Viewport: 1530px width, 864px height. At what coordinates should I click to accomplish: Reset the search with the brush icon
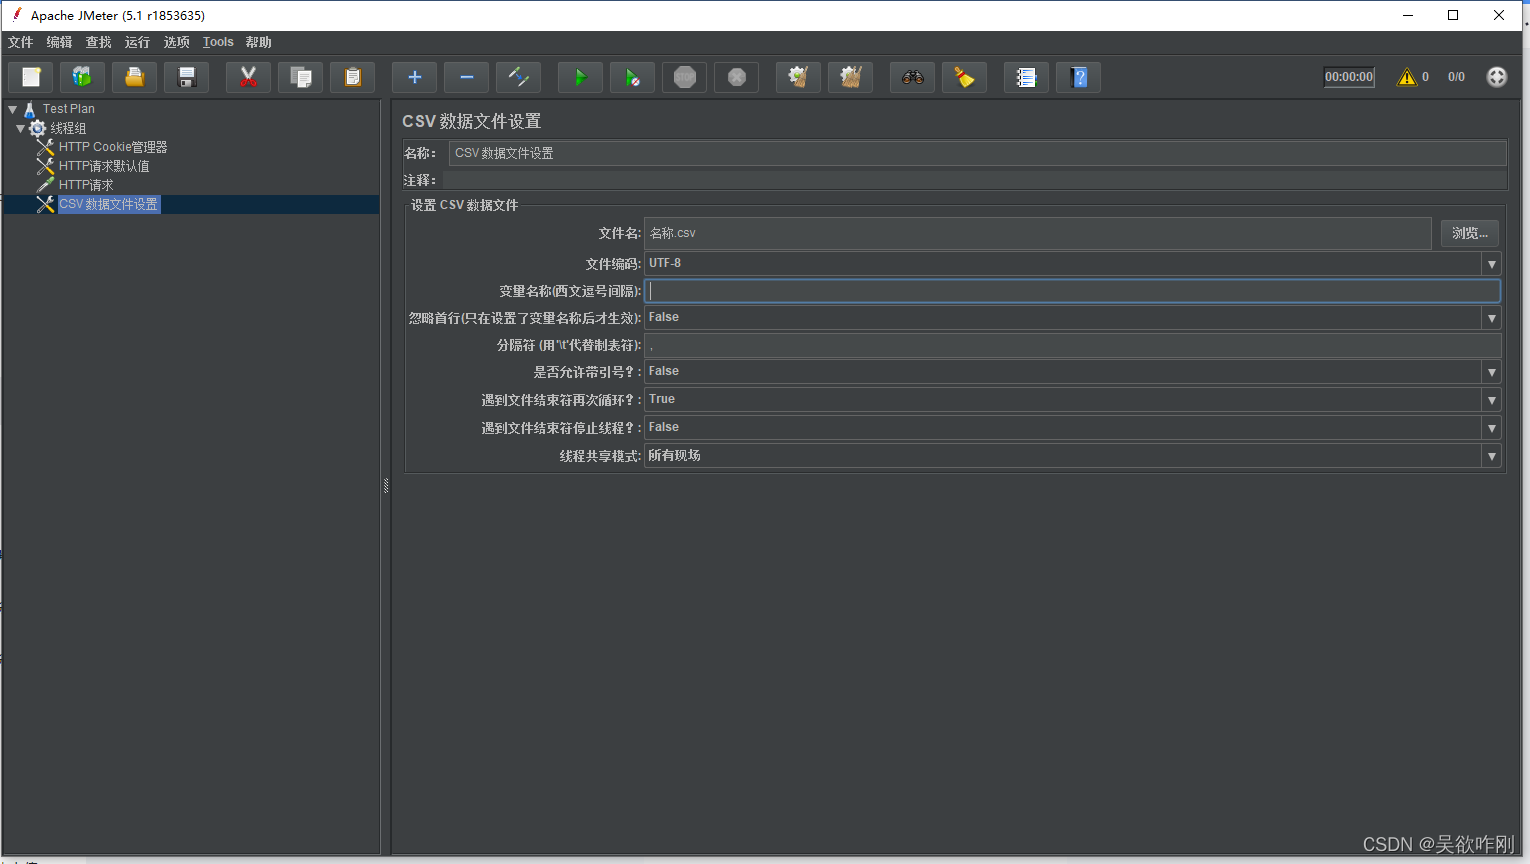coord(964,77)
